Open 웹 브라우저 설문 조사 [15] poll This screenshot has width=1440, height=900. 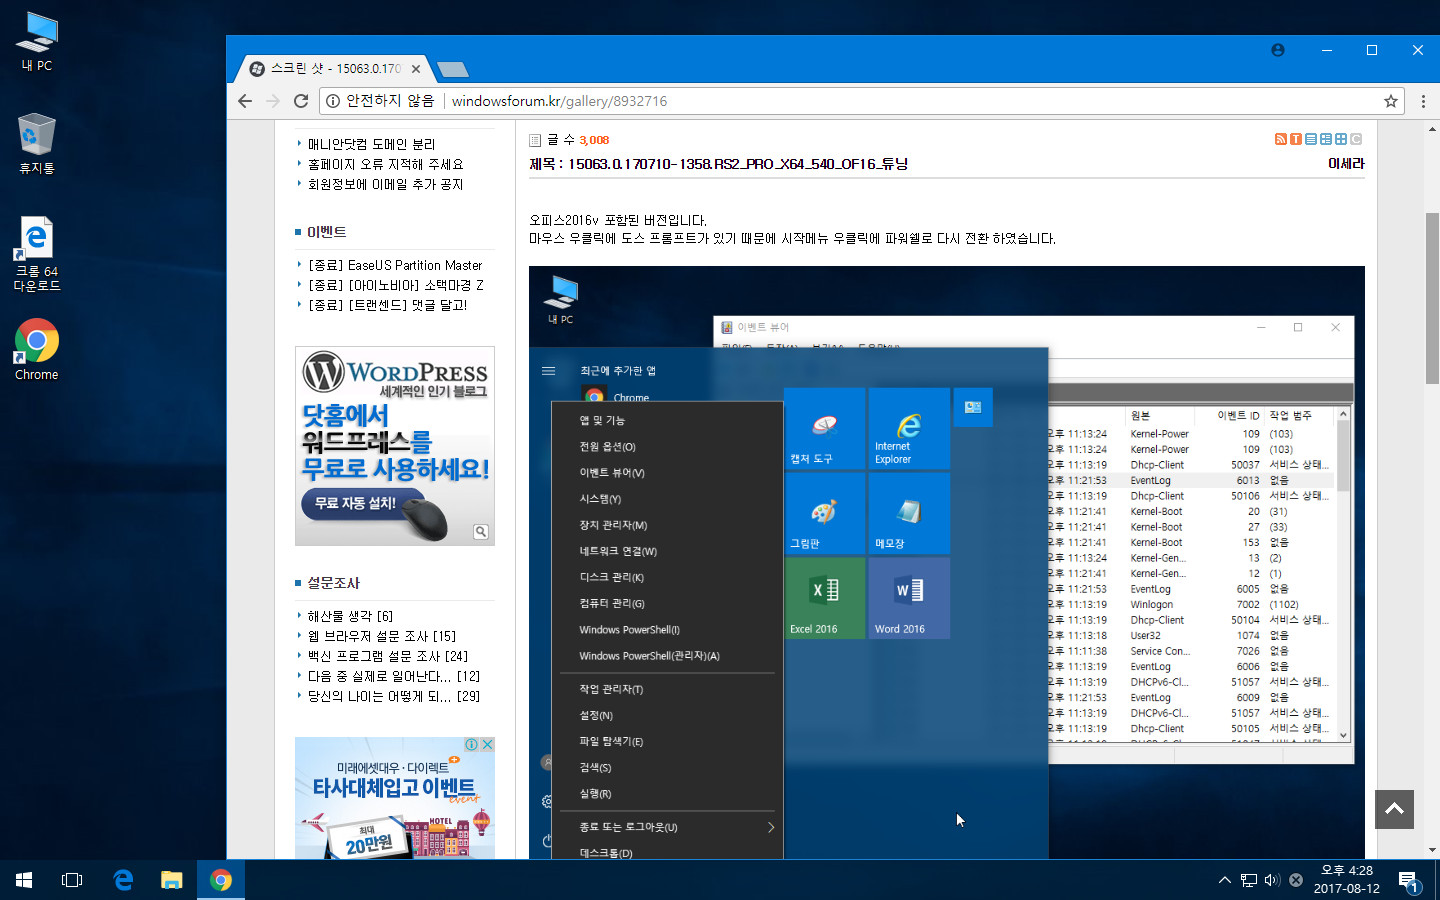coord(382,636)
